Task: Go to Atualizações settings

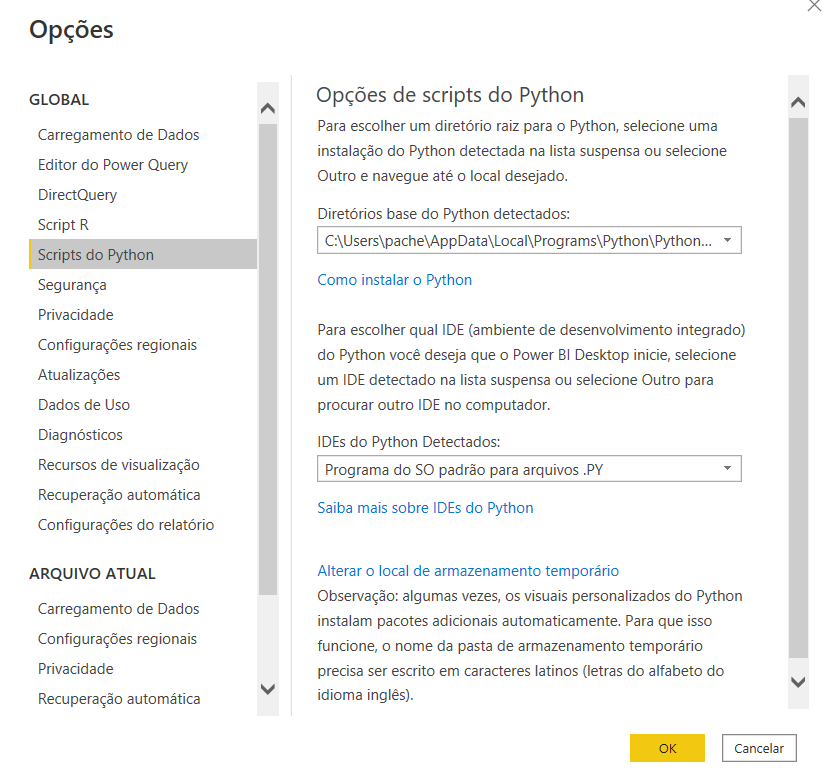Action: click(x=79, y=375)
